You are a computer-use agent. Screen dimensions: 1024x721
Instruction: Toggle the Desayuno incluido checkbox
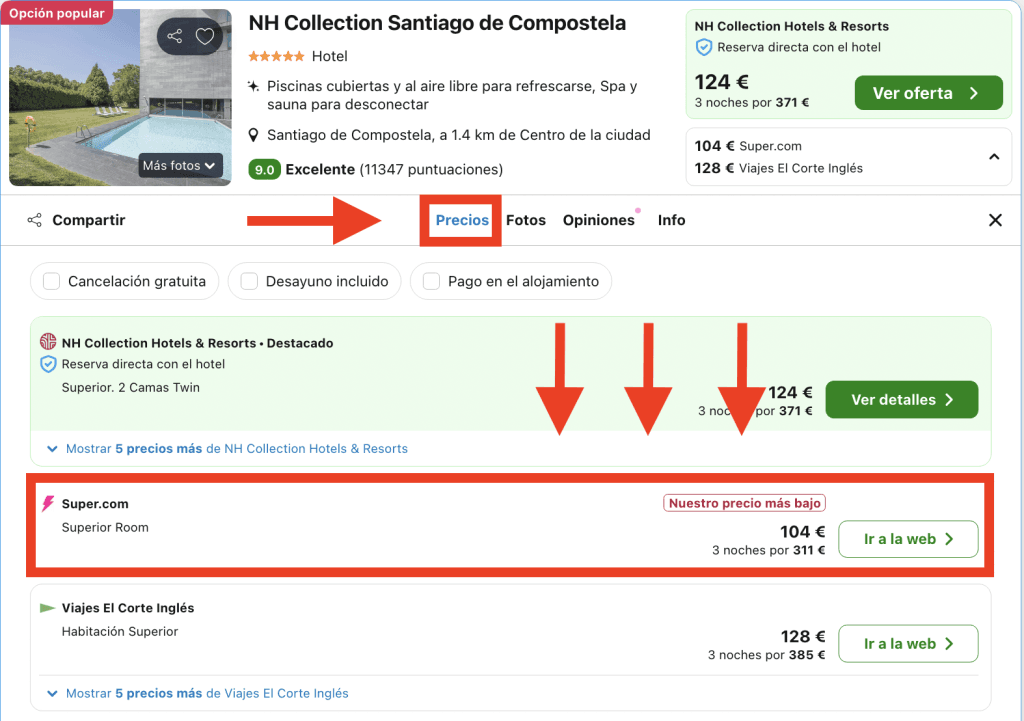(x=249, y=281)
